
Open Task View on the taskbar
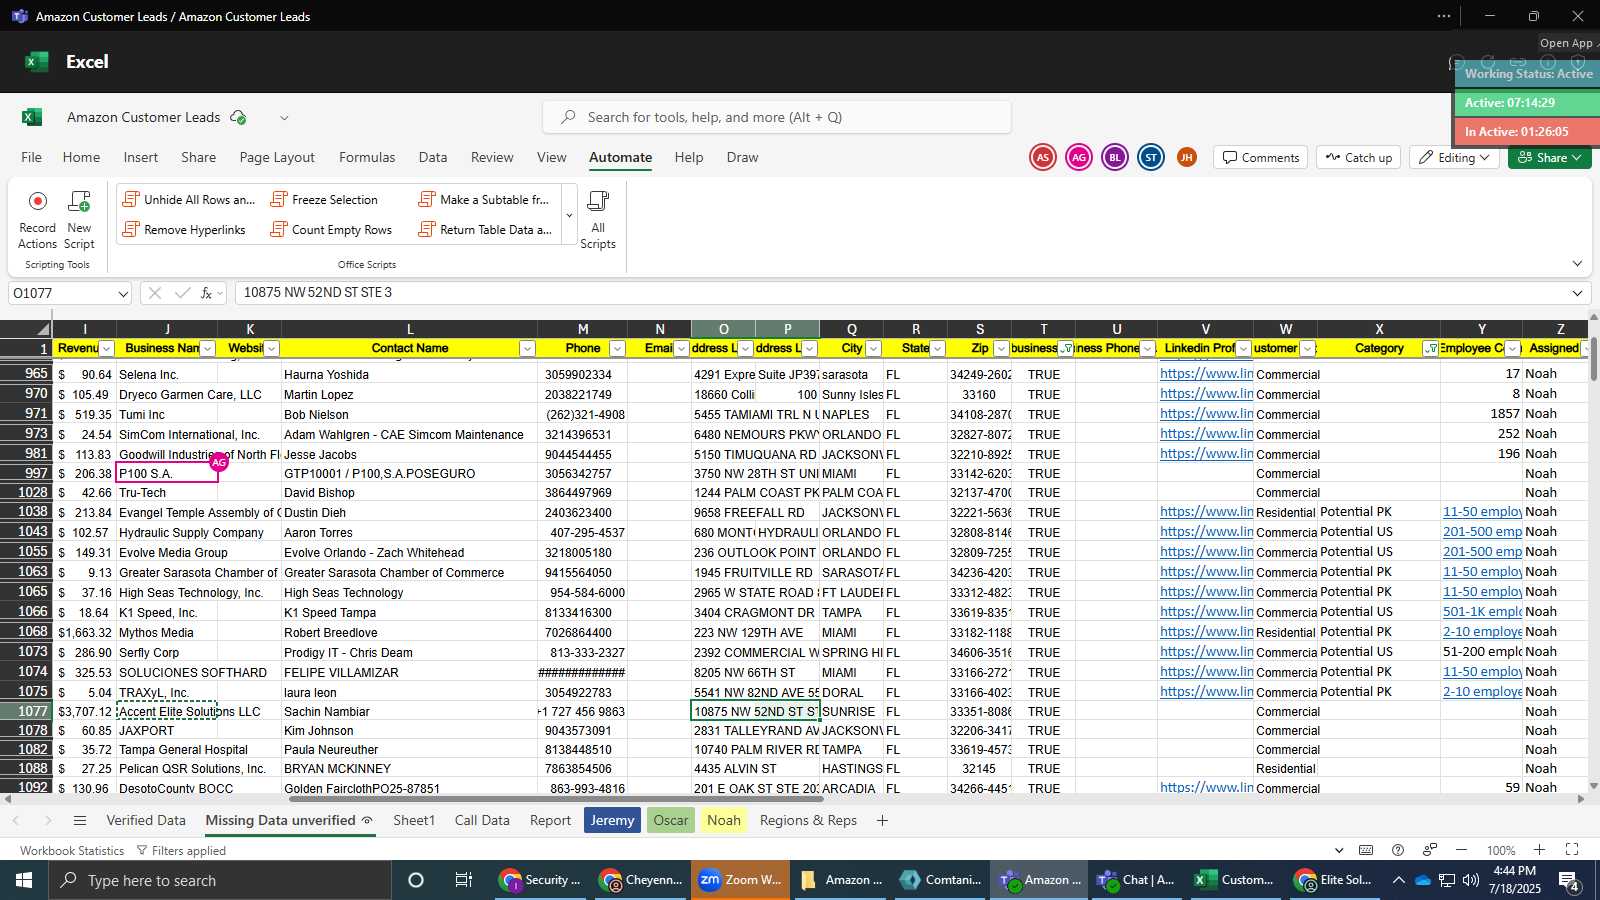point(463,880)
